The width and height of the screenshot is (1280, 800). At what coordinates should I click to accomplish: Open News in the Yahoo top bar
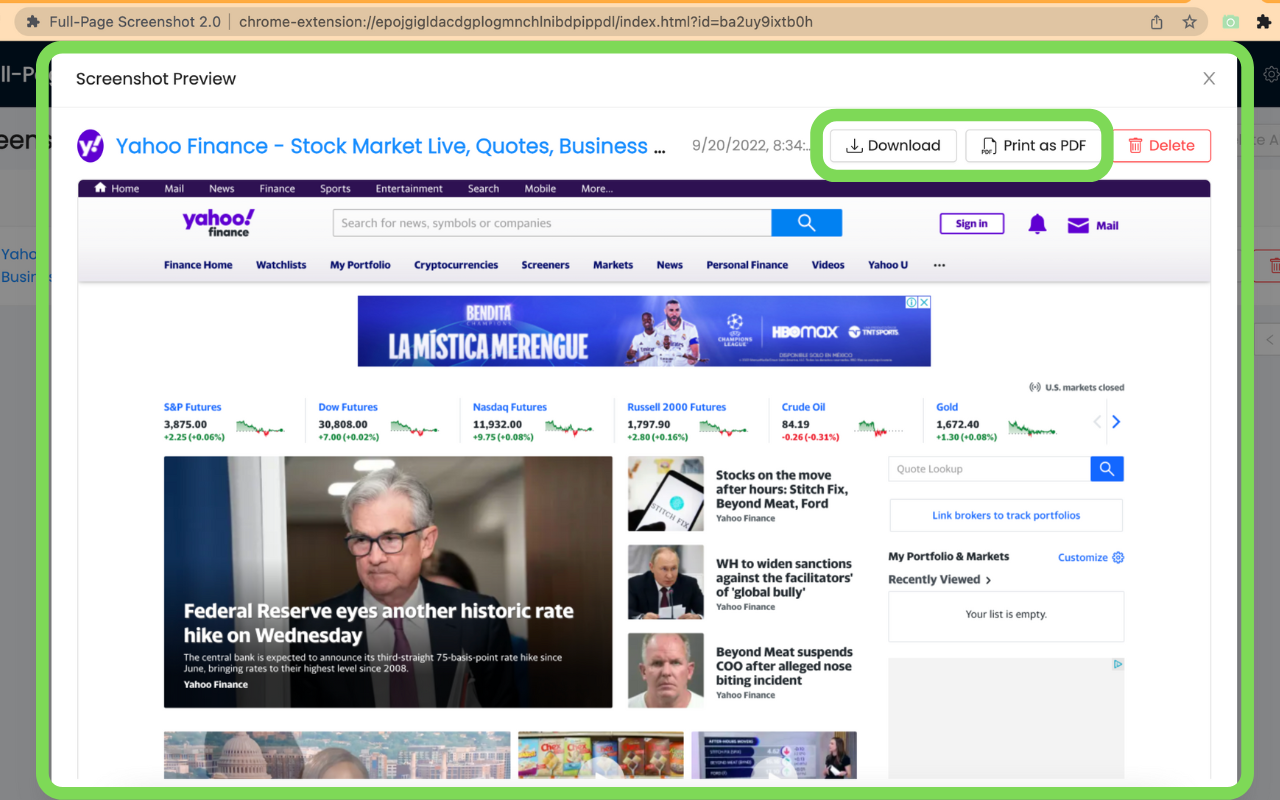click(x=222, y=188)
